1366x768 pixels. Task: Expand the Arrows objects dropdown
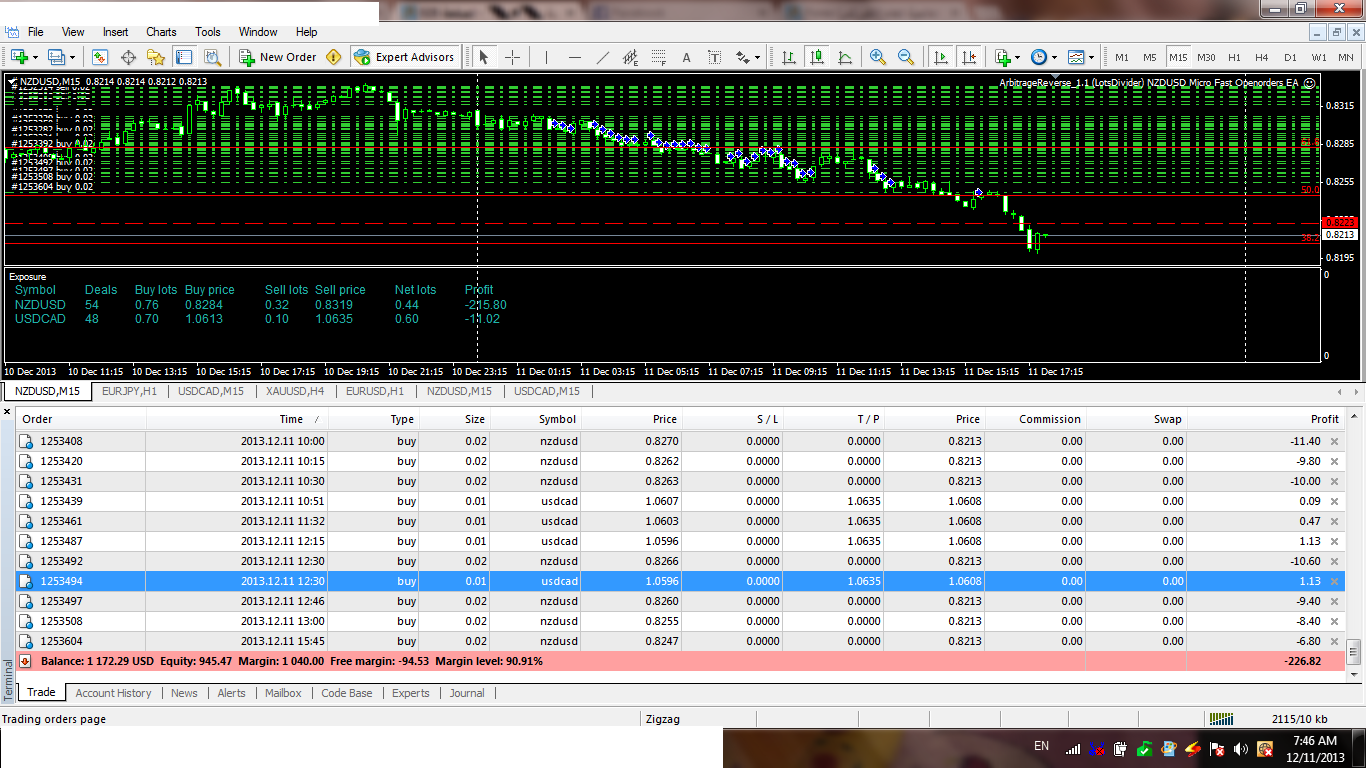point(758,57)
